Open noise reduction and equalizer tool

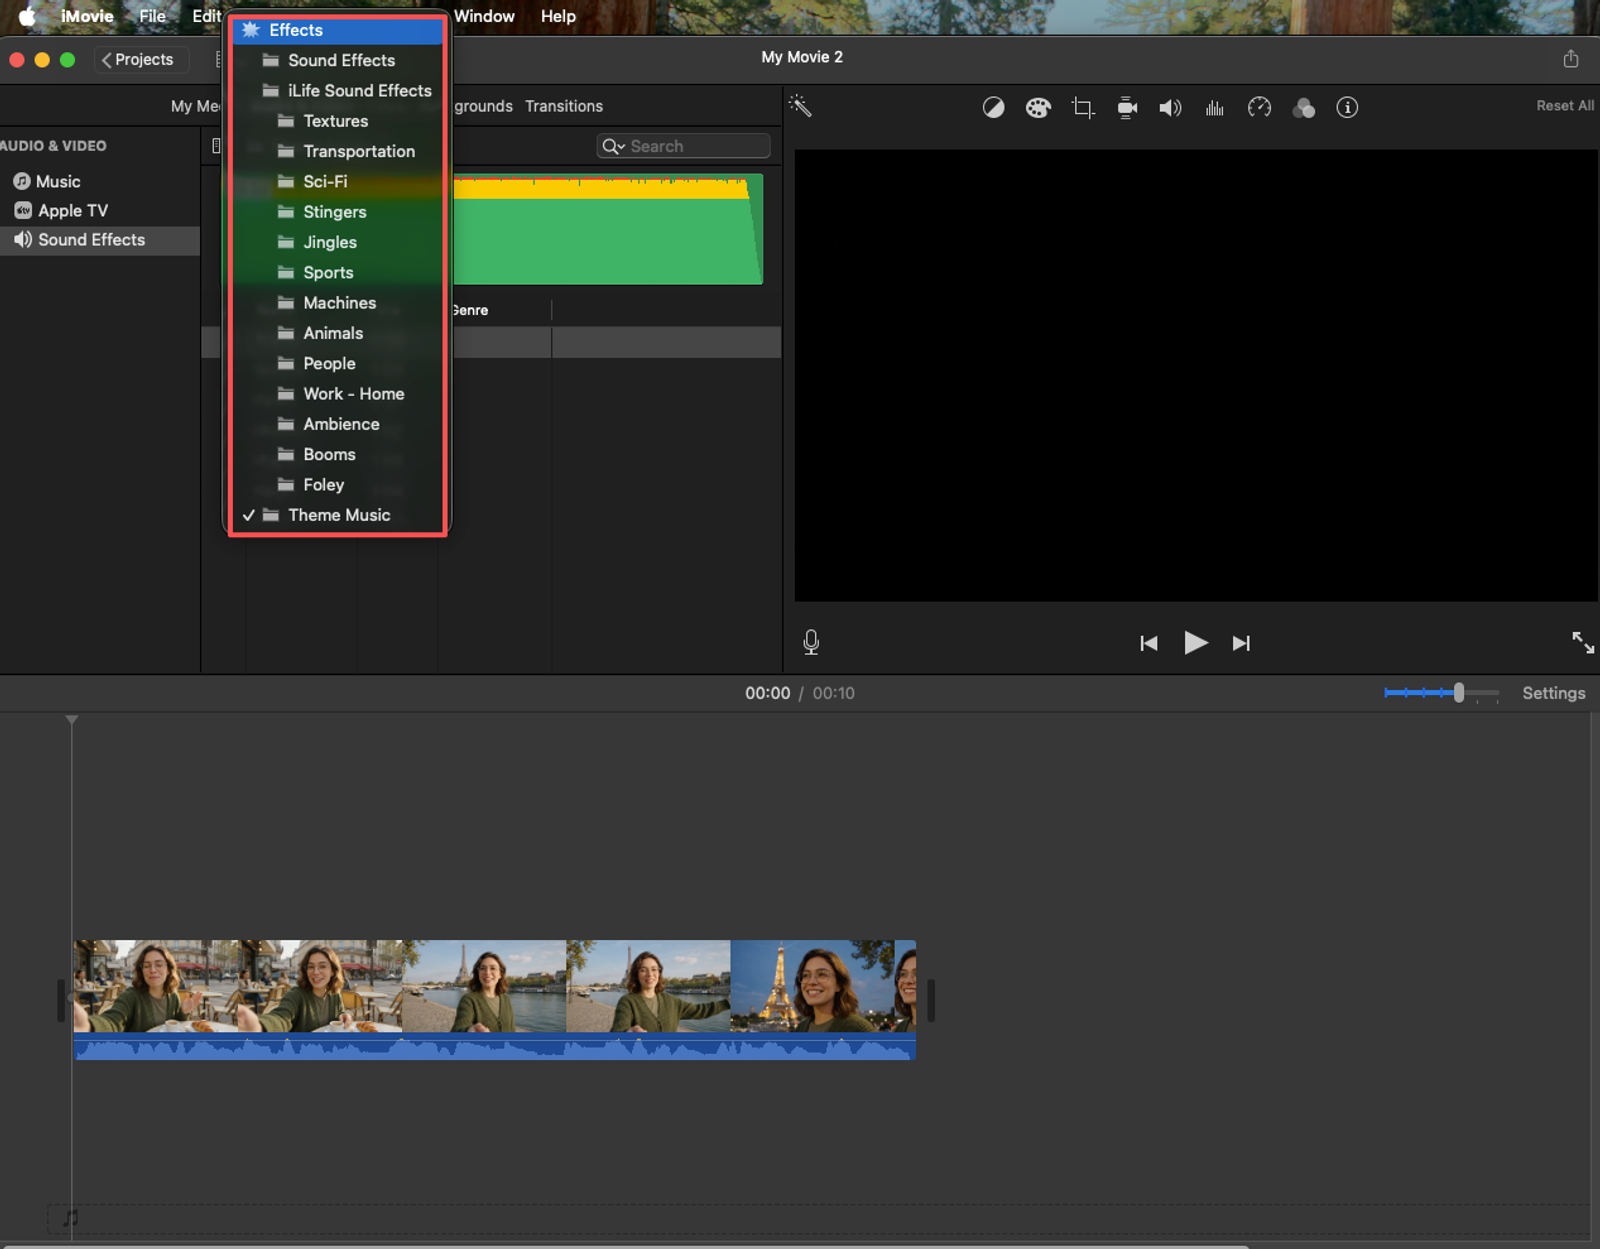point(1215,107)
